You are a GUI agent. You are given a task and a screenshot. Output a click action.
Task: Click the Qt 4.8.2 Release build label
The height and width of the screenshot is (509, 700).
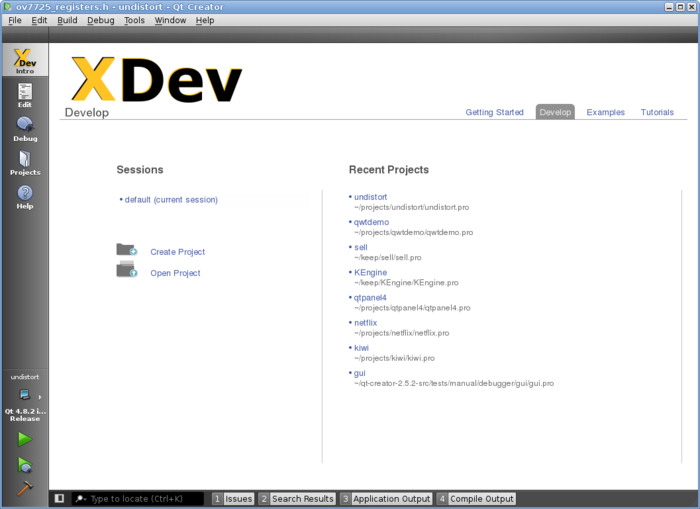[x=25, y=415]
